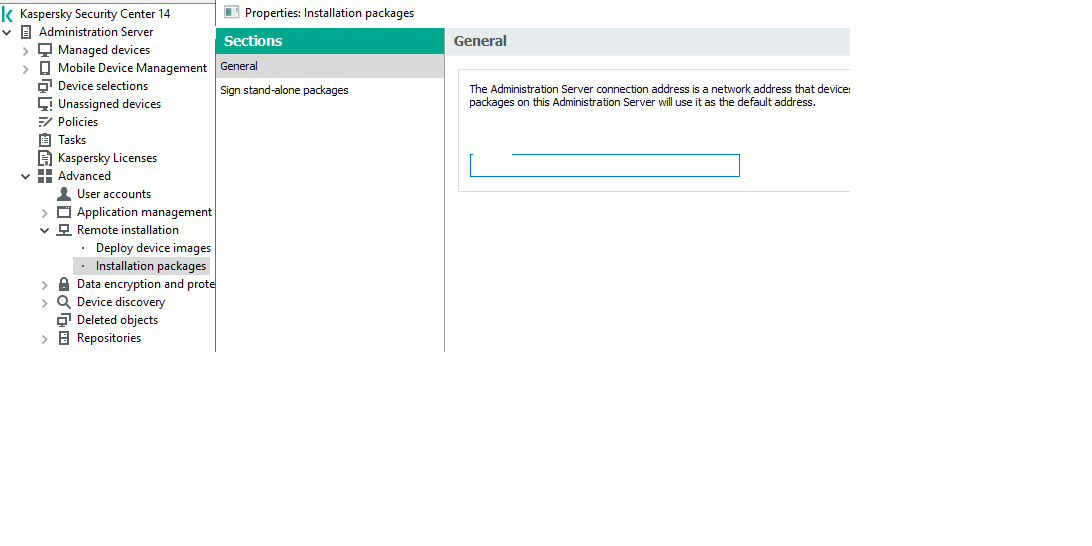The height and width of the screenshot is (546, 1092).
Task: Open Device discovery tree item
Action: tap(121, 302)
